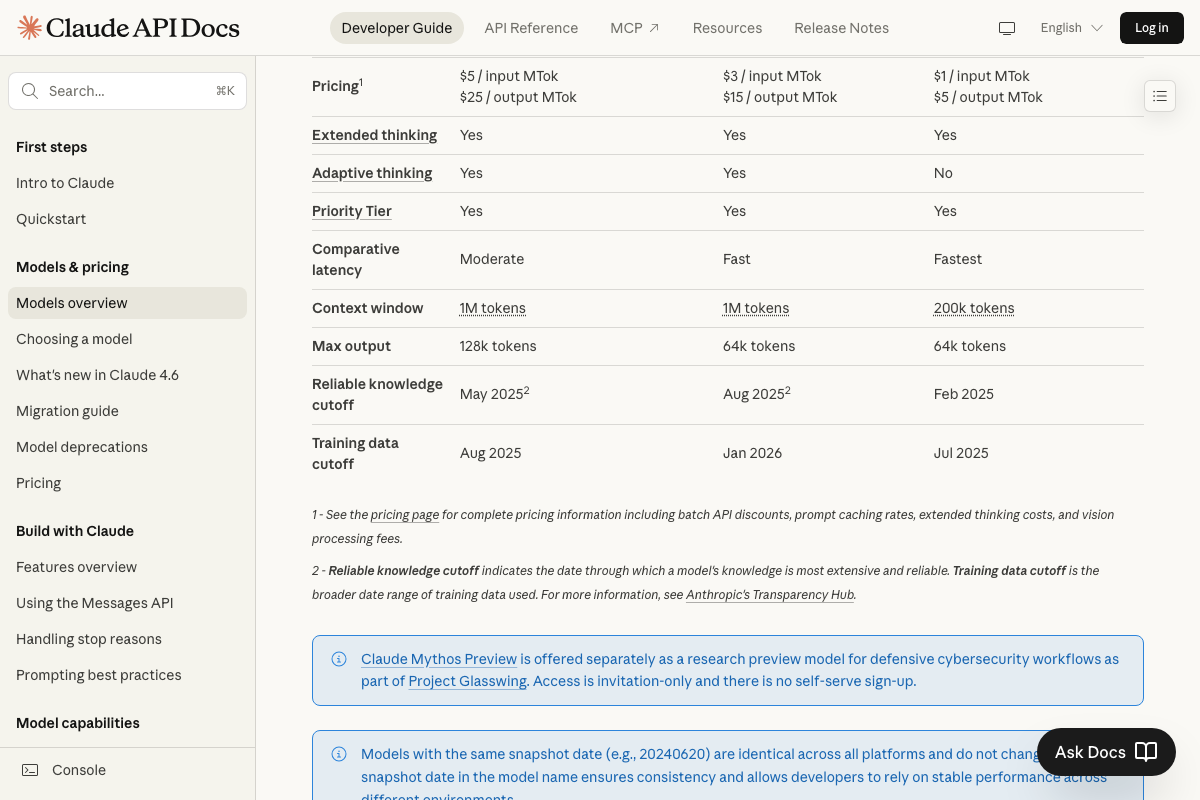Screen dimensions: 1200x800
Task: Click the MCP external link arrow
Action: (x=654, y=28)
